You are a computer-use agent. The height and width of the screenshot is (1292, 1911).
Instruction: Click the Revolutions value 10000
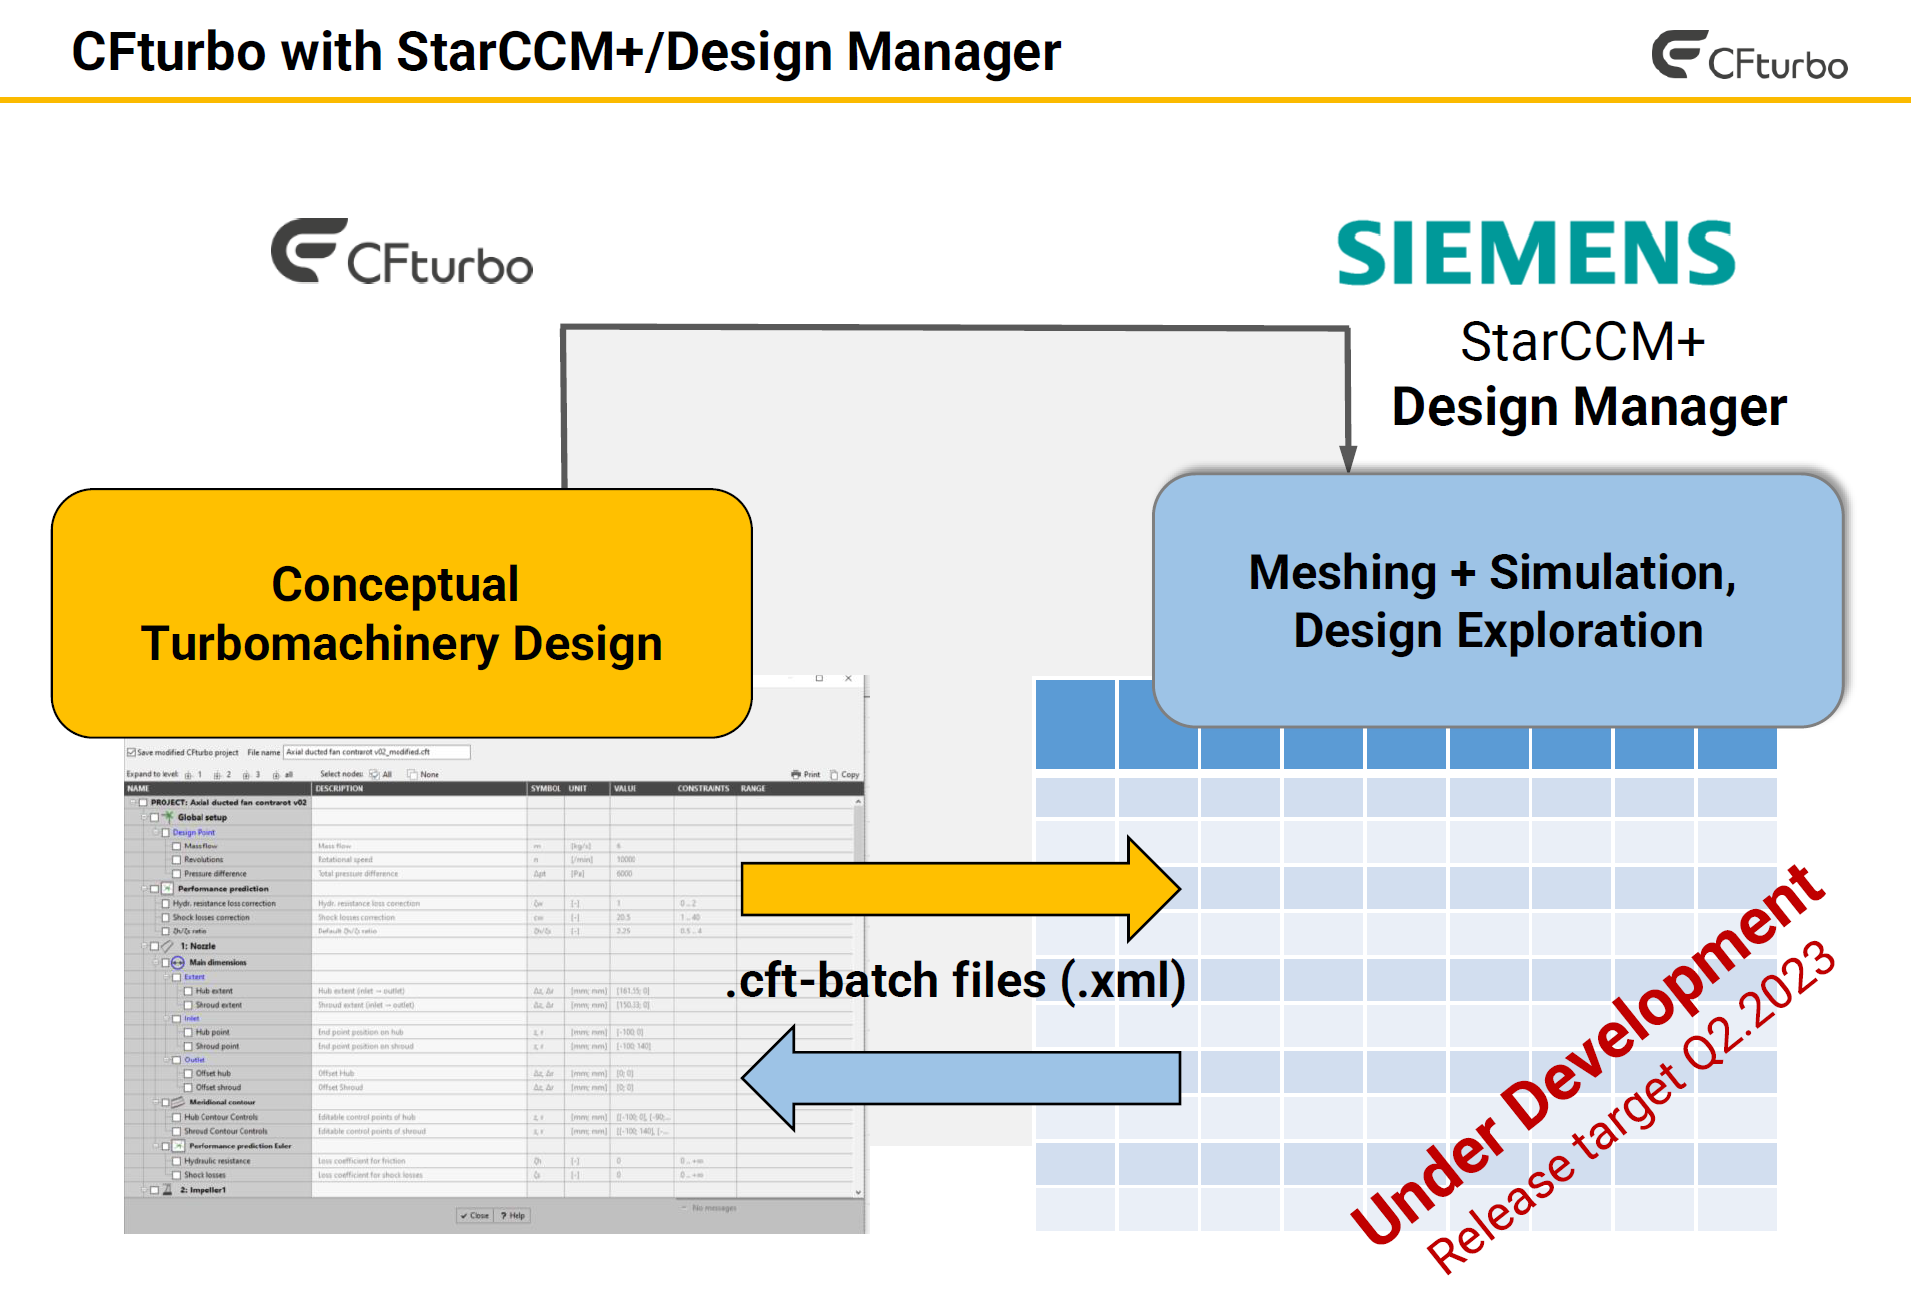[x=626, y=860]
